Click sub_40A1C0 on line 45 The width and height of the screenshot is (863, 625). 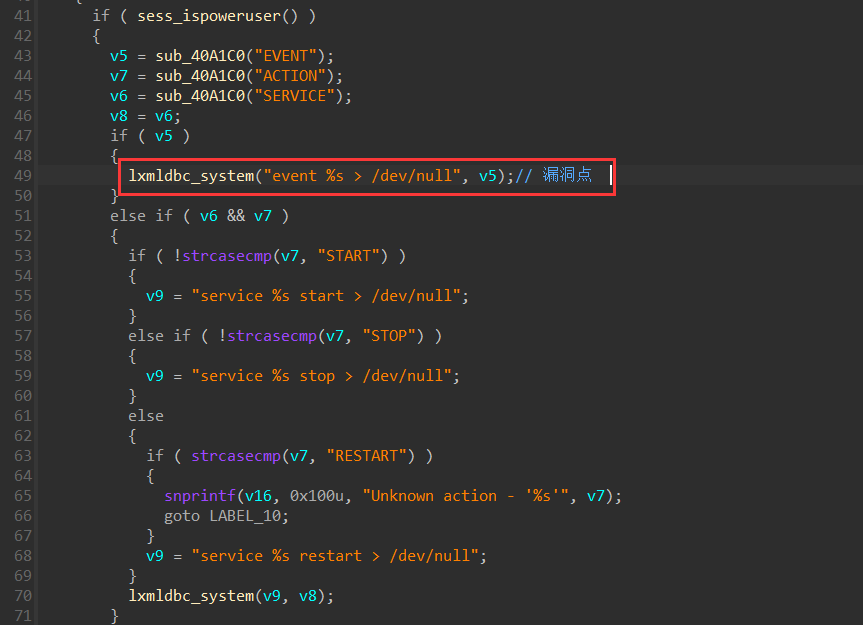point(200,96)
